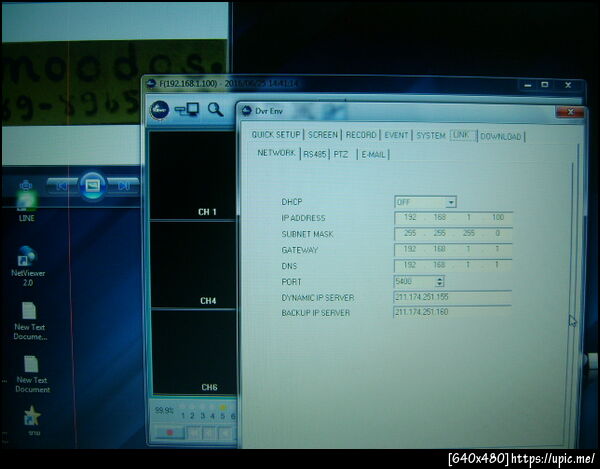This screenshot has width=600, height=469.
Task: Switch to the RECORD tab
Action: pos(361,135)
